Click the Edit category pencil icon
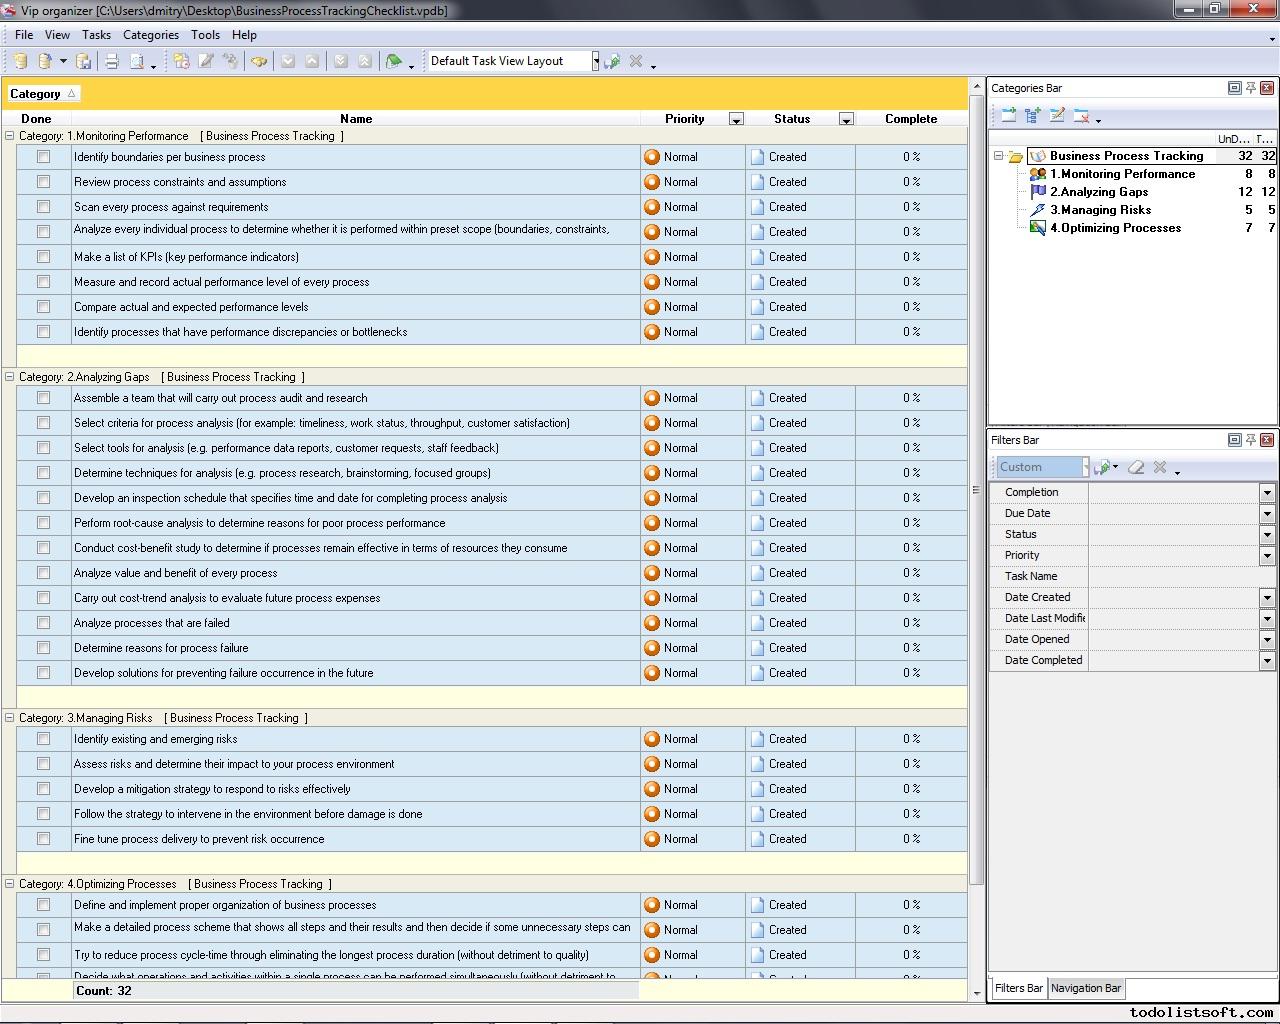 click(x=1057, y=116)
